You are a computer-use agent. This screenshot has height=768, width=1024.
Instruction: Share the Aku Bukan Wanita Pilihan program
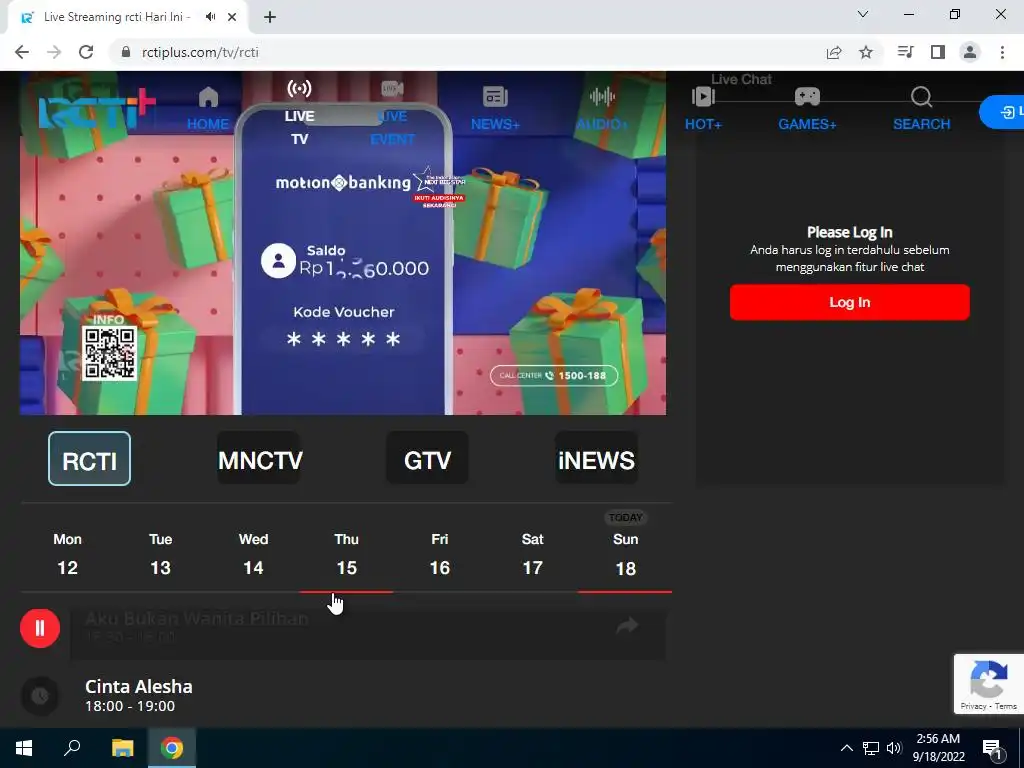627,626
